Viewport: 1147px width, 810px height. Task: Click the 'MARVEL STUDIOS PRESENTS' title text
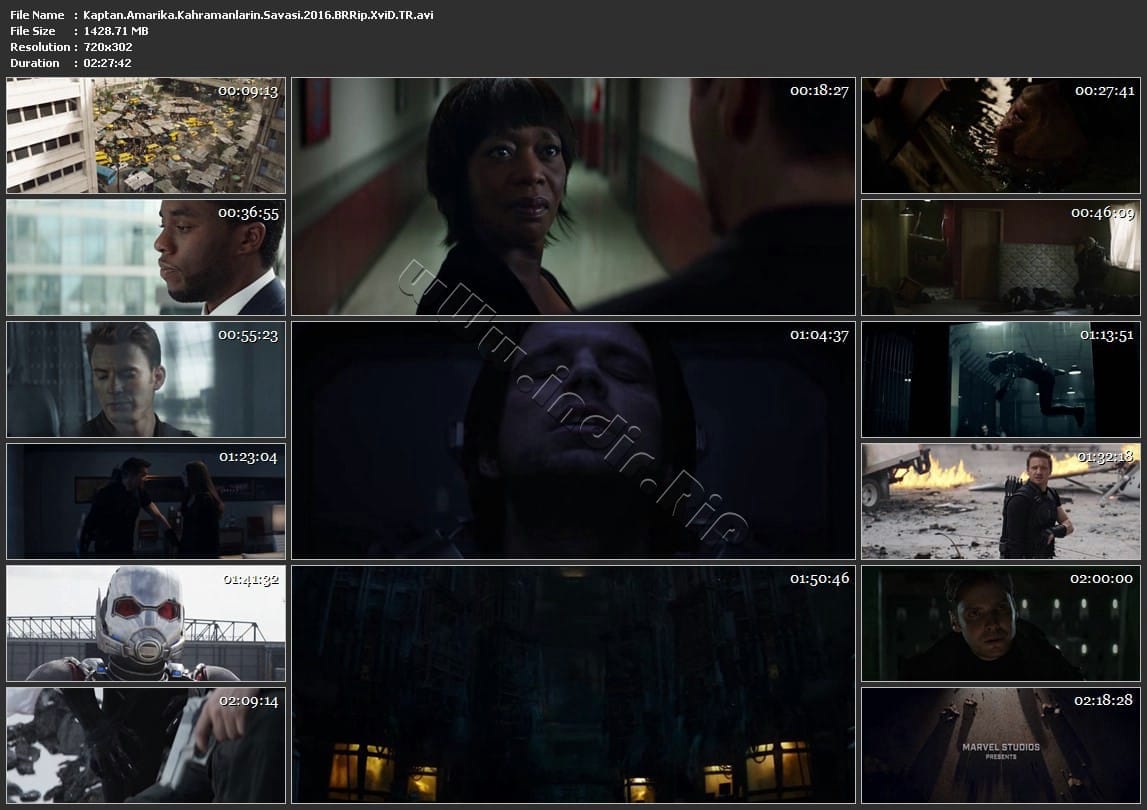(1001, 751)
